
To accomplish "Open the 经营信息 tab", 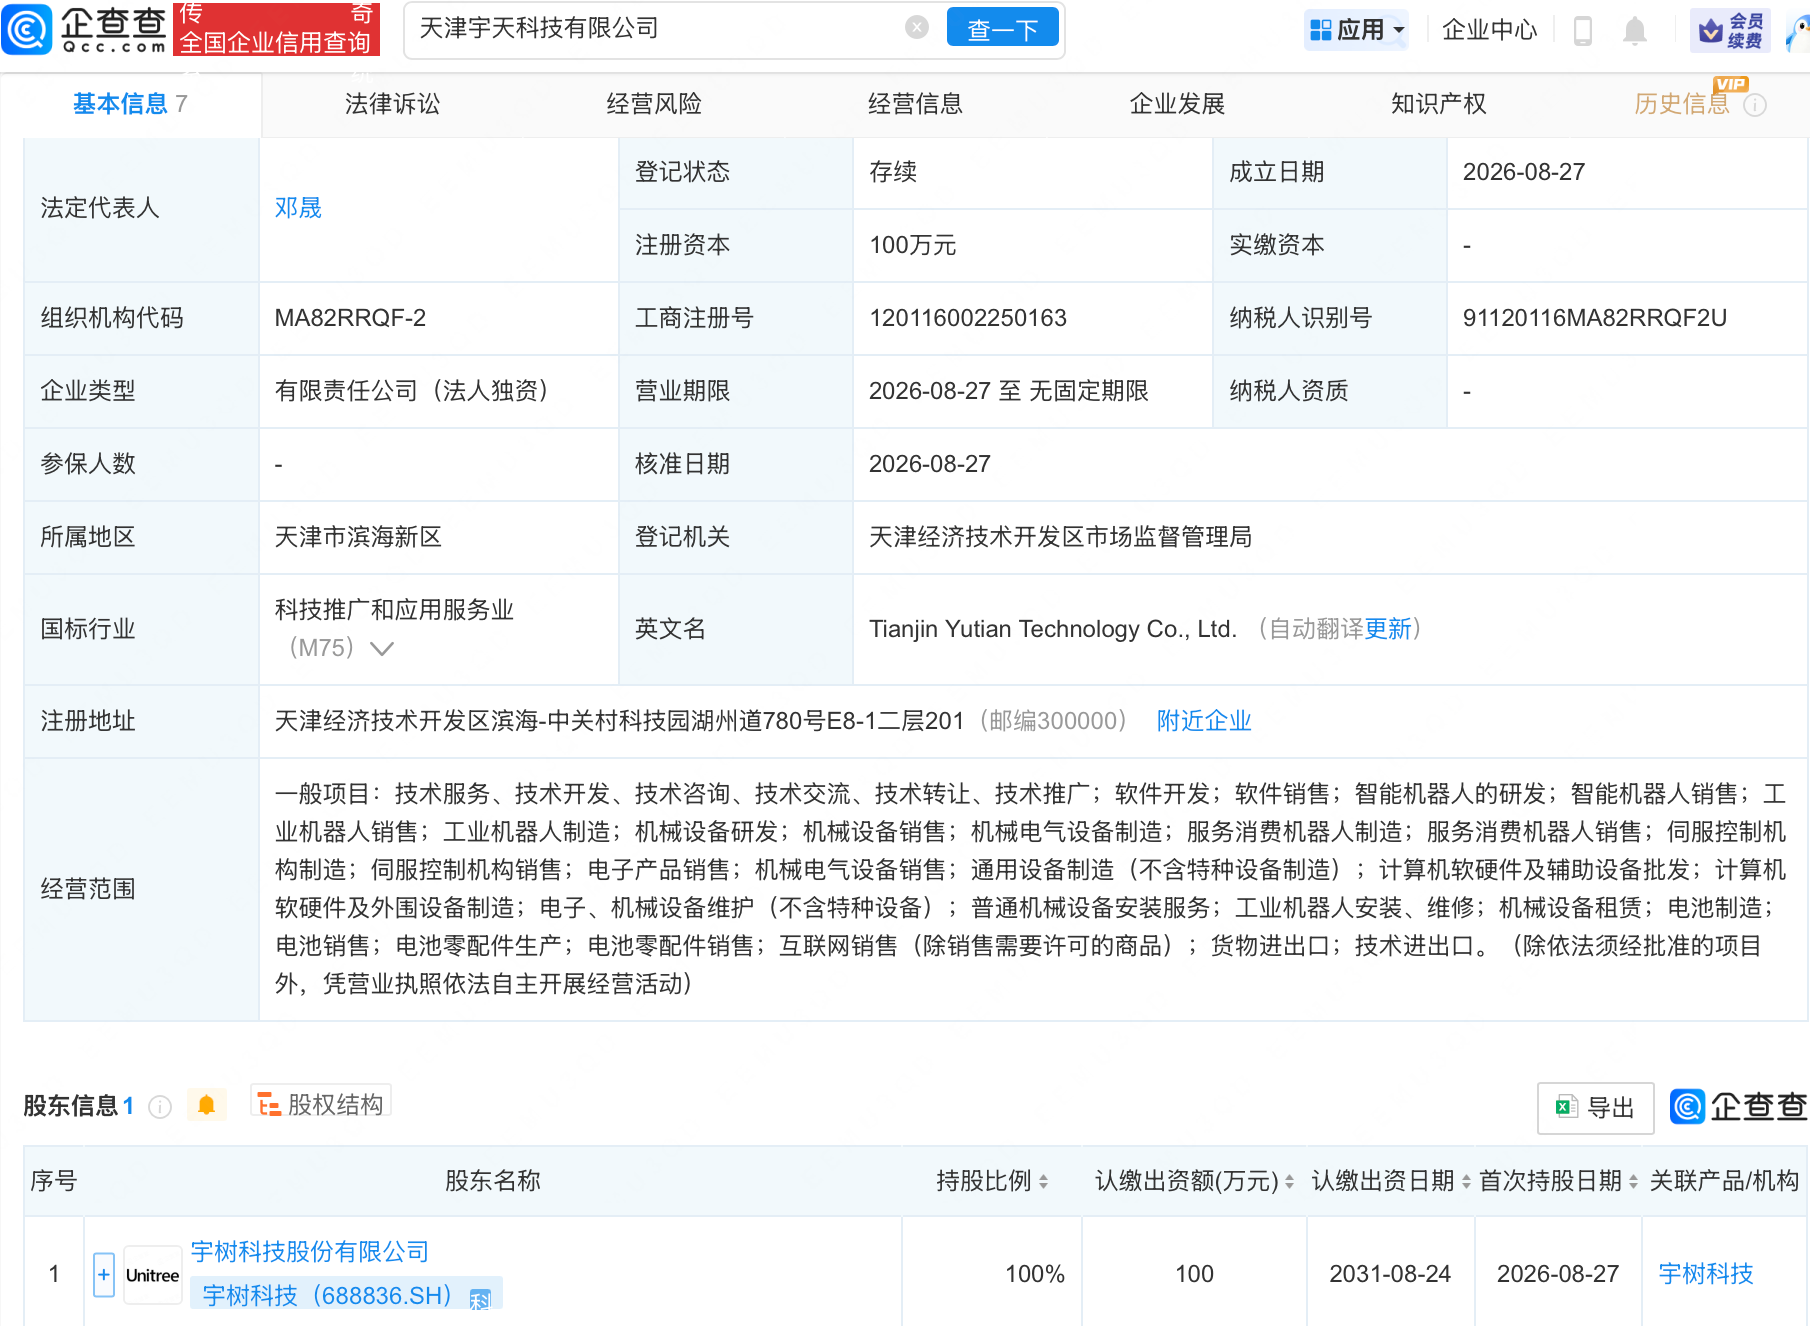I will coord(915,104).
